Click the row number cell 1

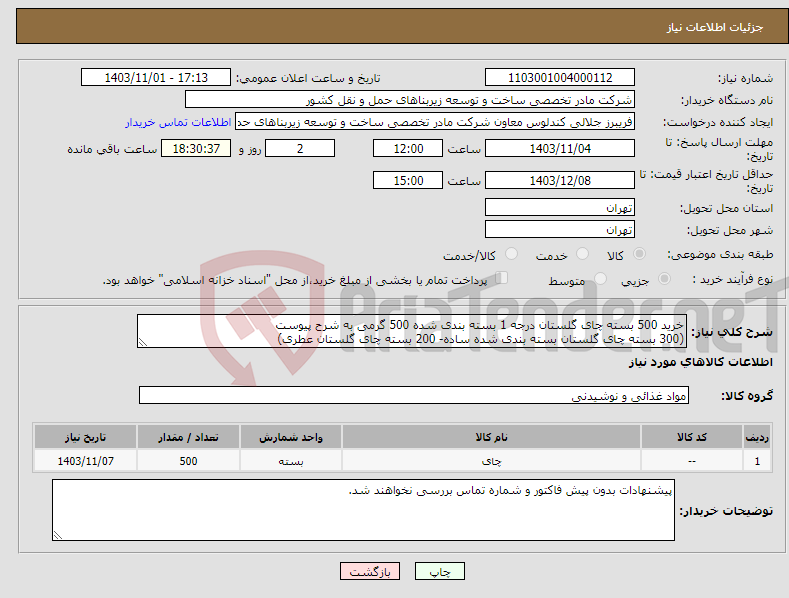click(757, 461)
